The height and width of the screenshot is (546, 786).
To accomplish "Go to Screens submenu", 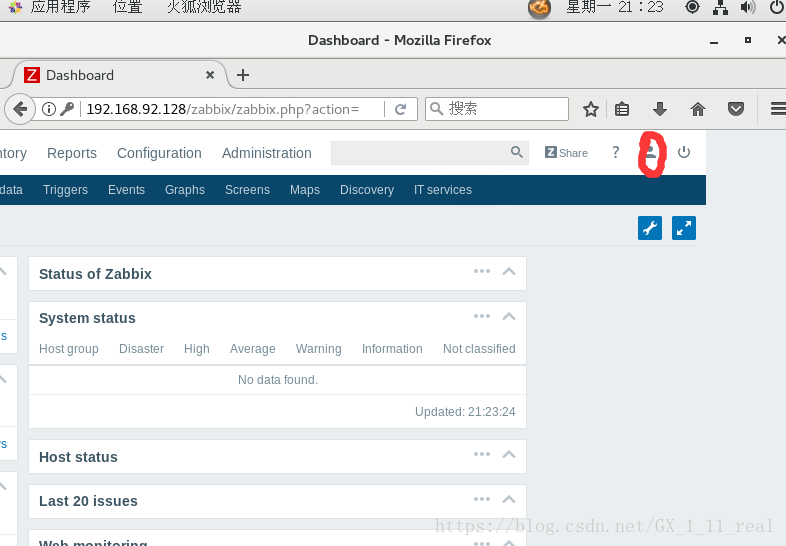I will pos(247,190).
